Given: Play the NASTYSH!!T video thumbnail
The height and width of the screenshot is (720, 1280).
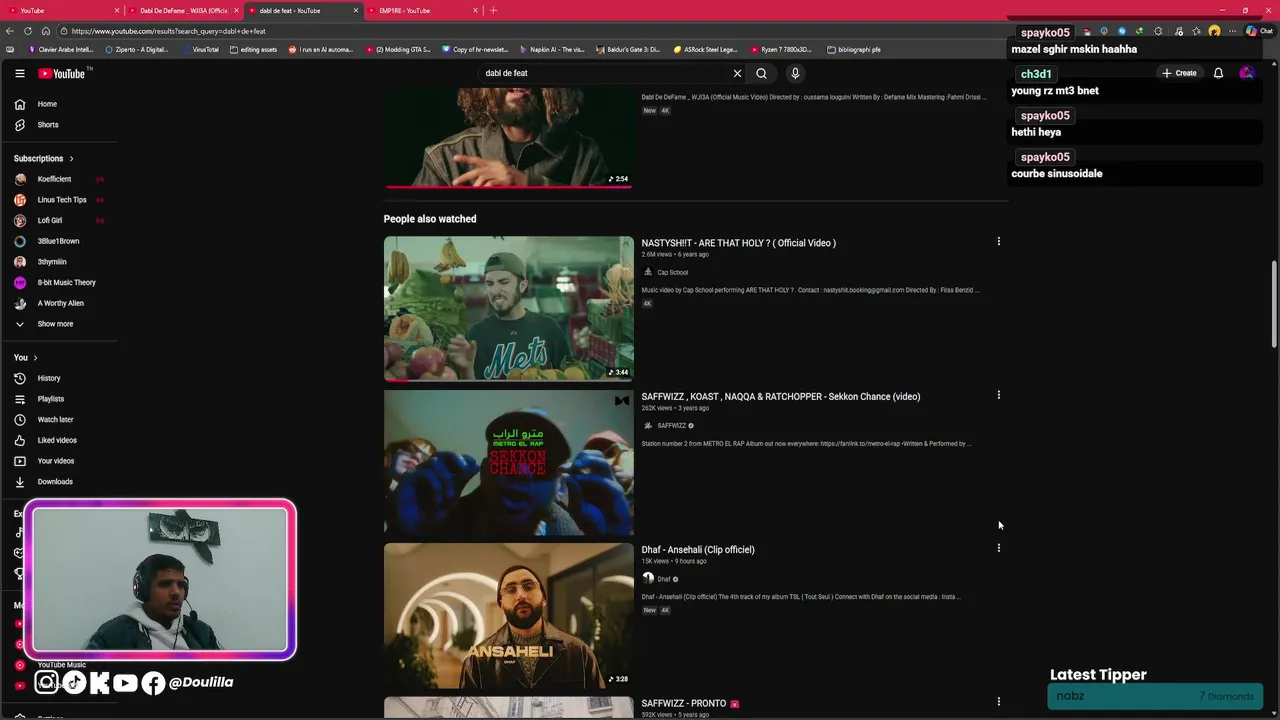Looking at the screenshot, I should [x=508, y=308].
